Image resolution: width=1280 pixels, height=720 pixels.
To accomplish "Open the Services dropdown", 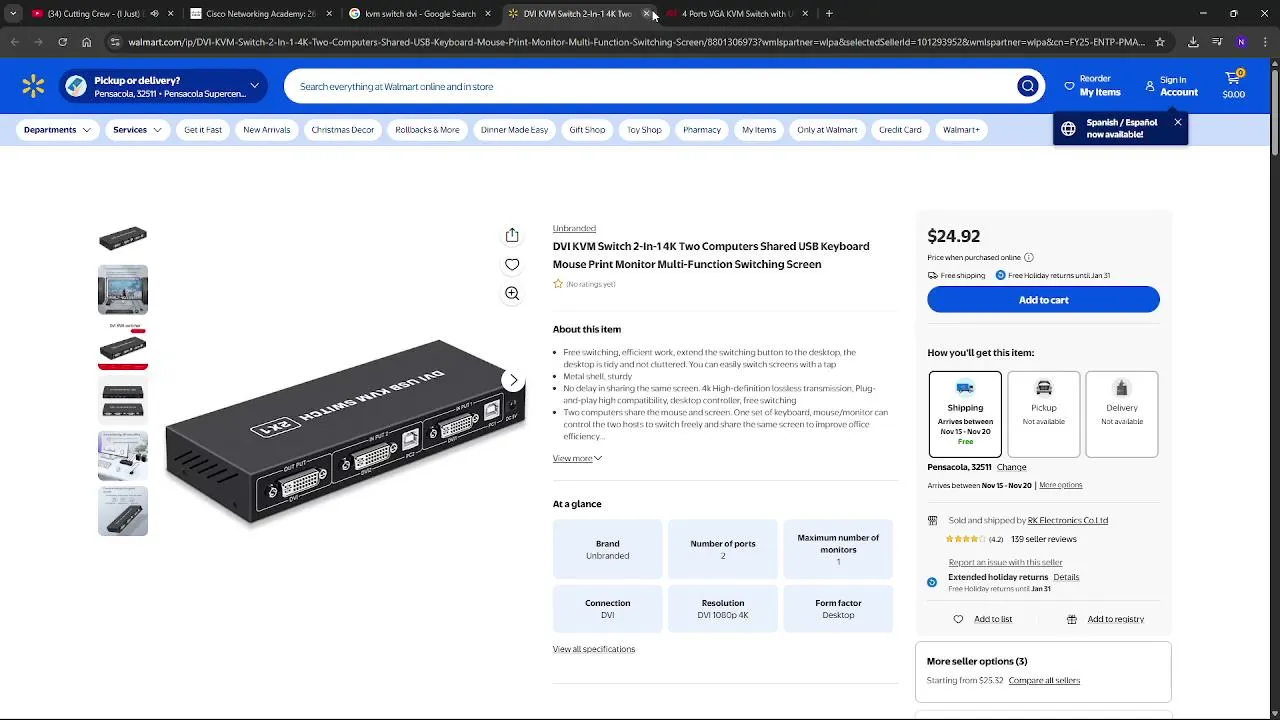I will point(137,130).
